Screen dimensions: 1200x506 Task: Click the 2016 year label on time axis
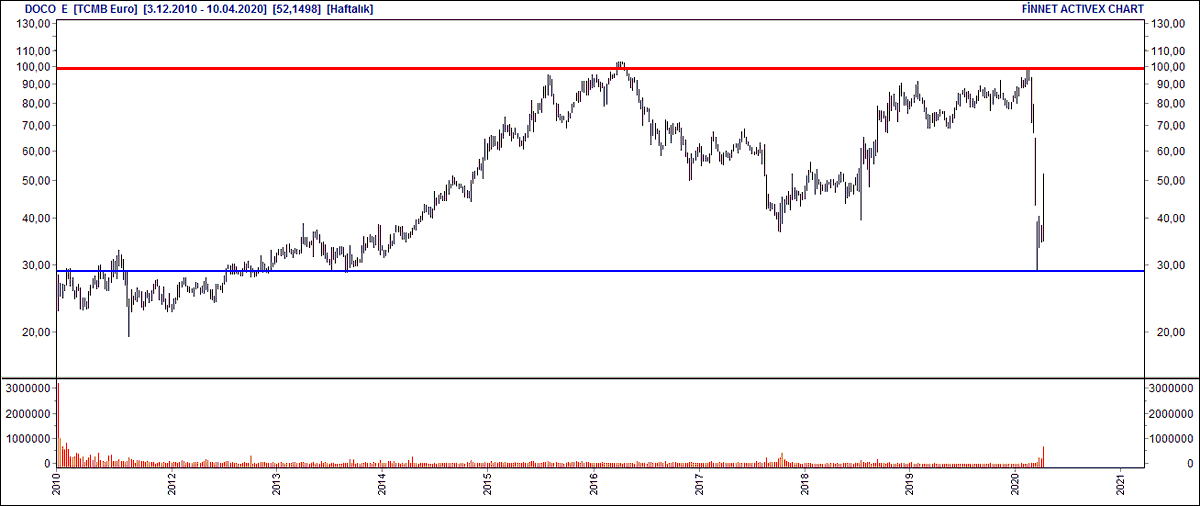pos(594,485)
